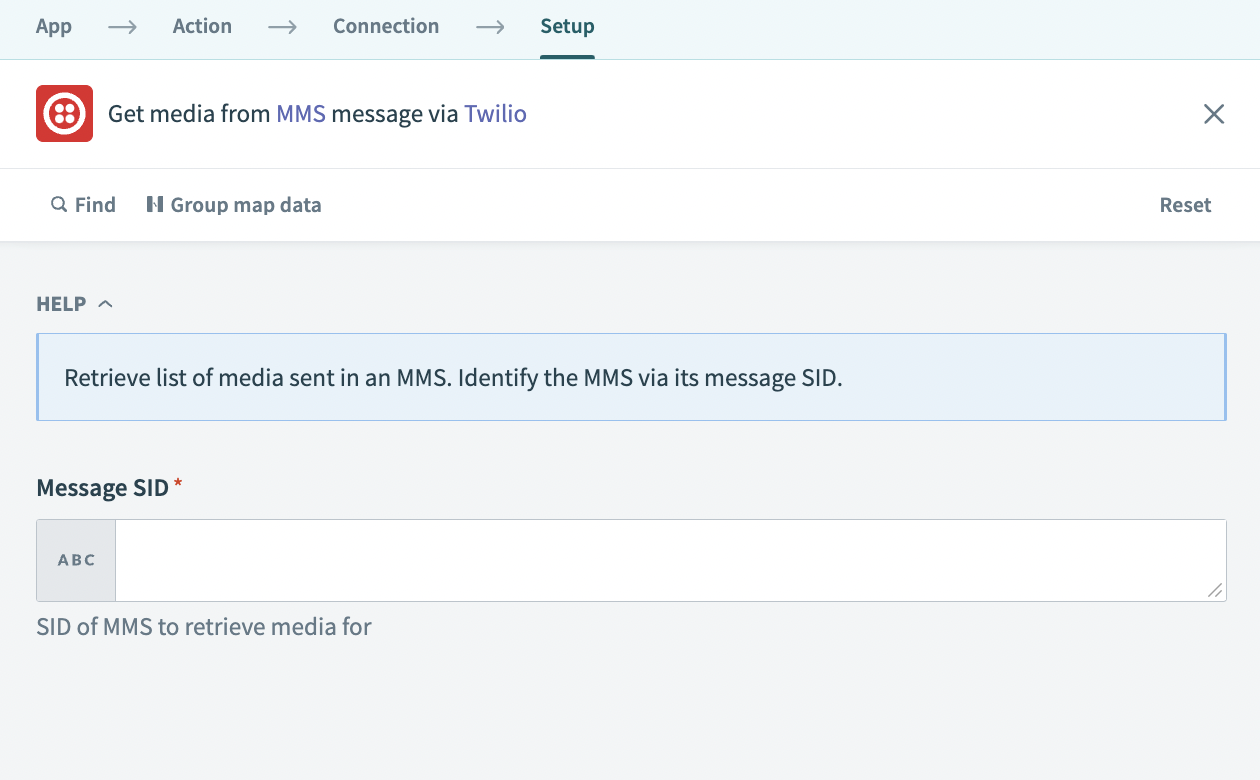Click the hint text below Message SID
1260x780 pixels.
tap(204, 628)
